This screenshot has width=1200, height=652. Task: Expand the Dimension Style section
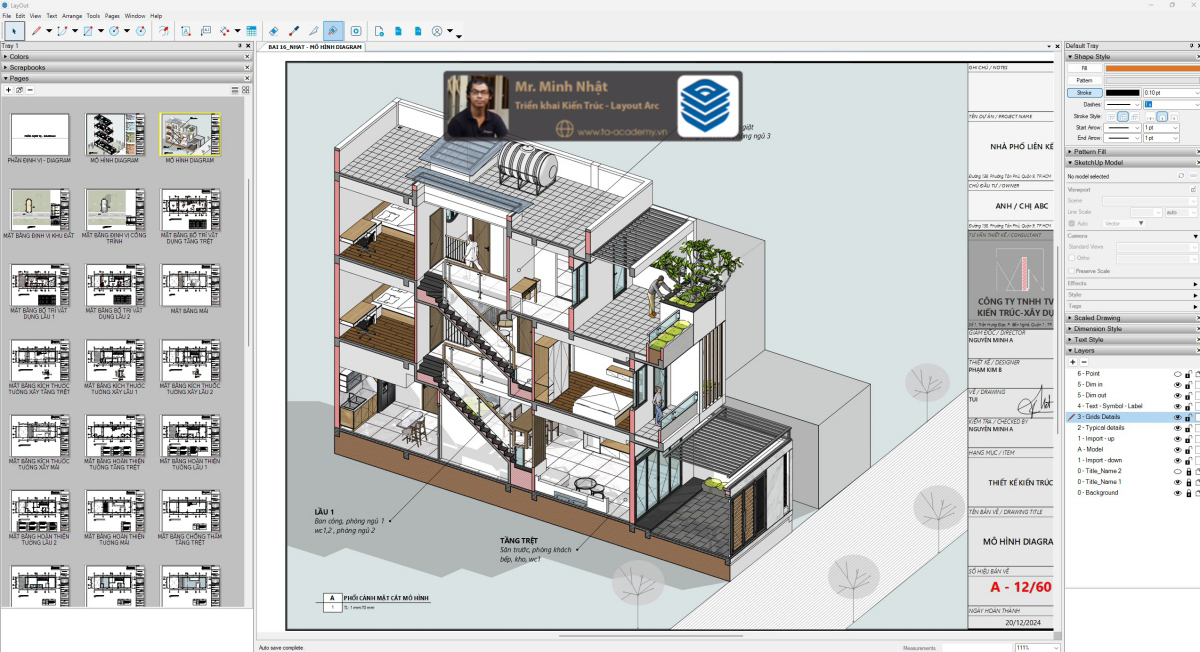pos(1130,329)
